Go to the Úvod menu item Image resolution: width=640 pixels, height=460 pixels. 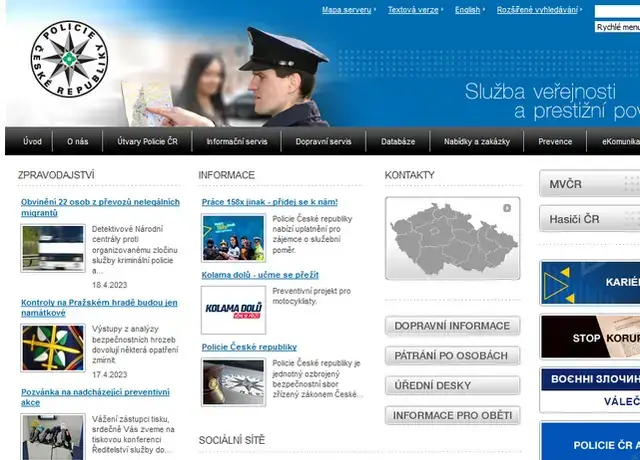click(x=32, y=141)
